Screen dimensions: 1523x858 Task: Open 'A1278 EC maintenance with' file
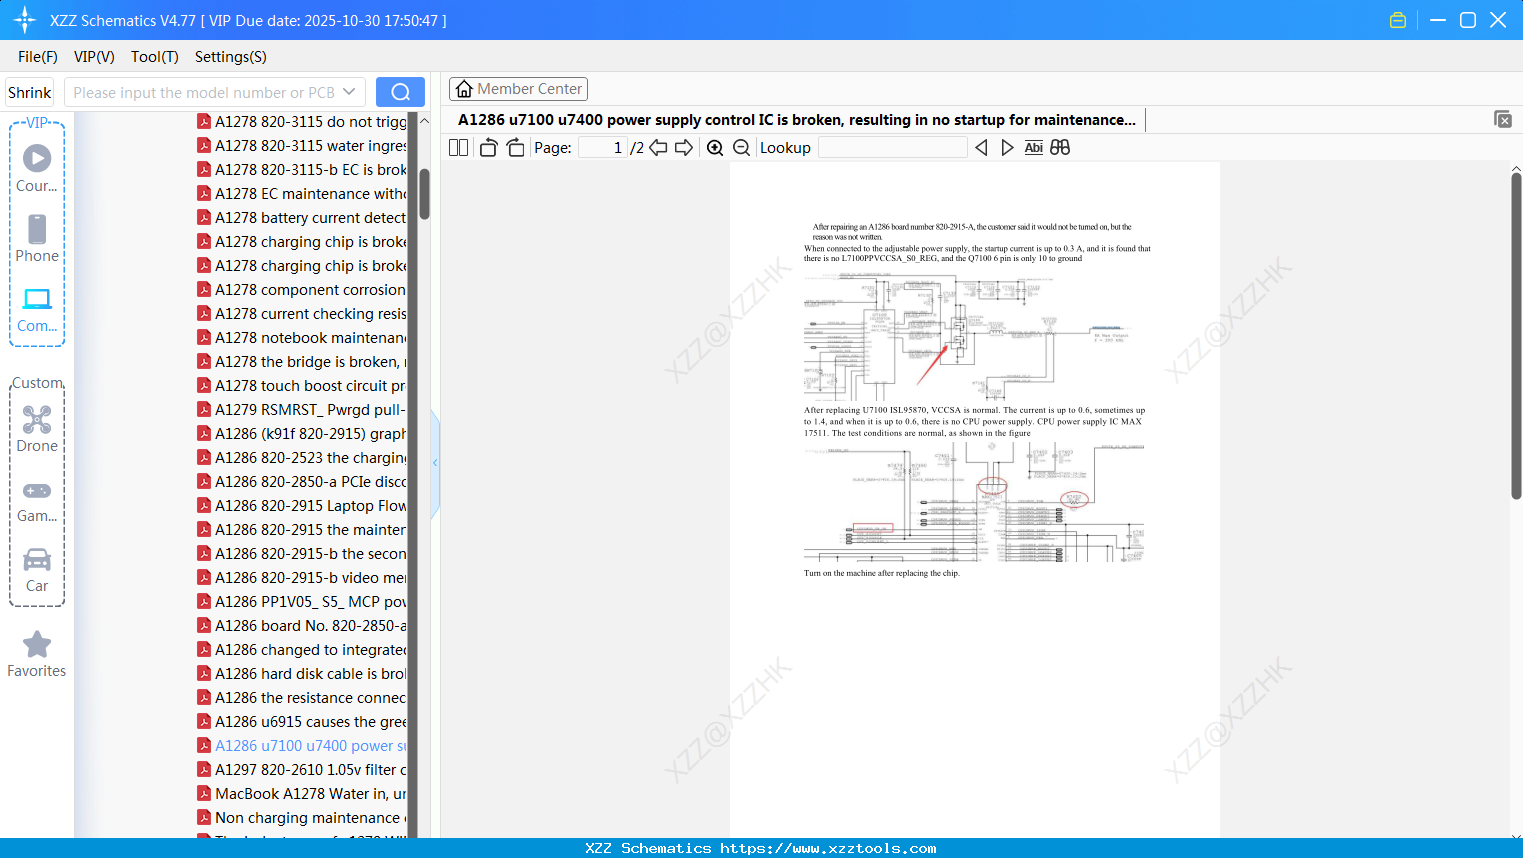(x=301, y=193)
